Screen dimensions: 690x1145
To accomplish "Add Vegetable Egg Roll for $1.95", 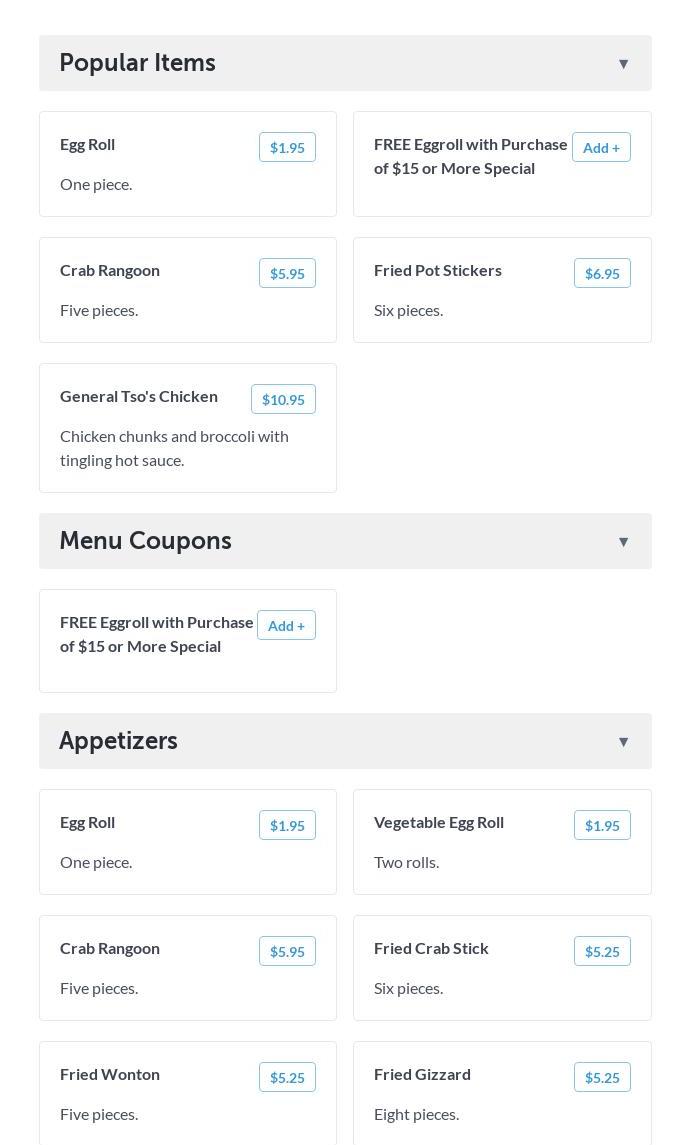I will click(x=602, y=826).
